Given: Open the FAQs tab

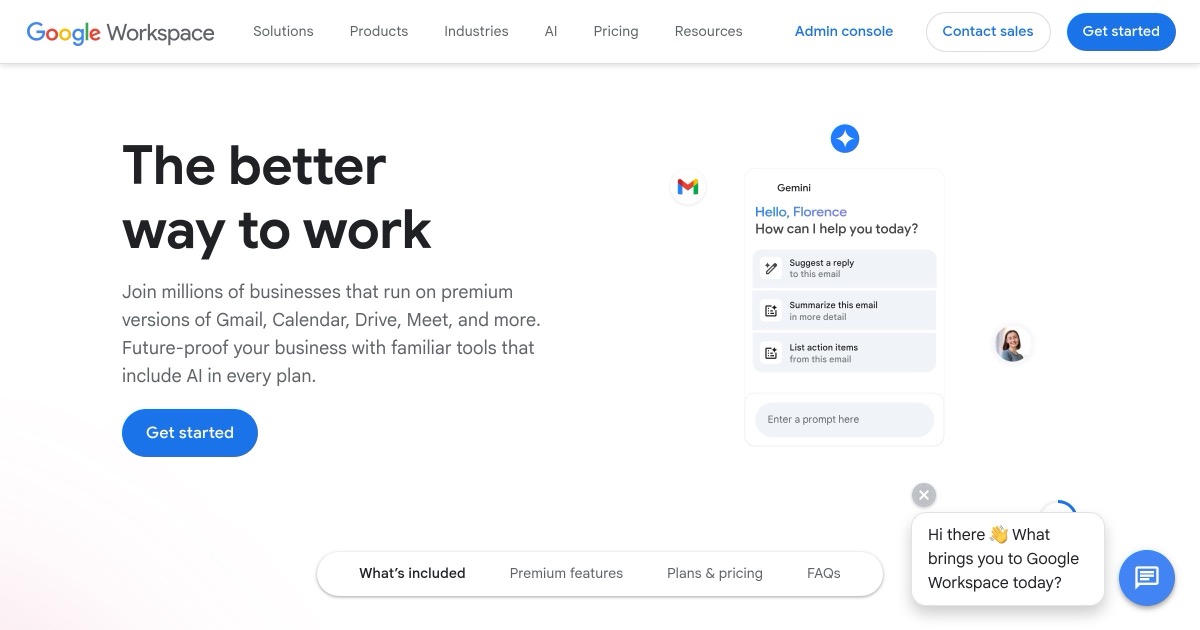Looking at the screenshot, I should pos(823,573).
